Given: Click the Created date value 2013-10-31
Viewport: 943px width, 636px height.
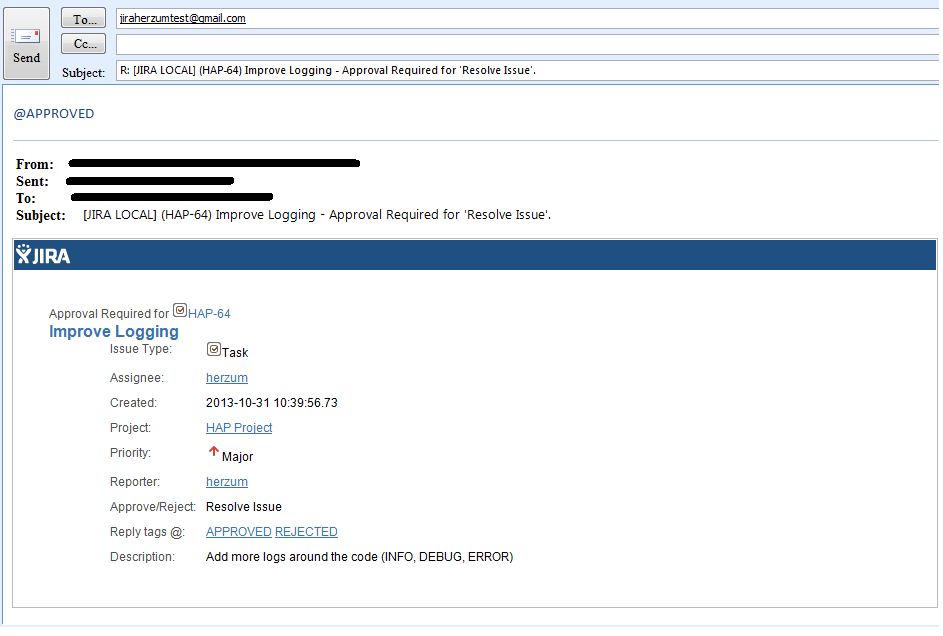Looking at the screenshot, I should (x=271, y=403).
